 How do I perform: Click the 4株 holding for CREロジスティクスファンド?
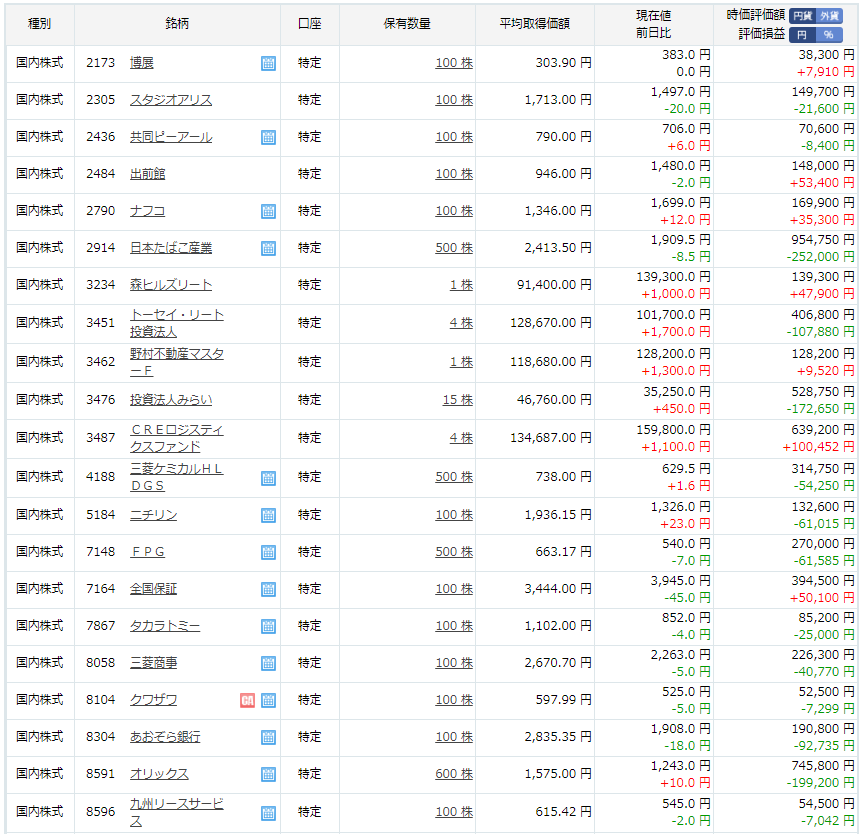[x=461, y=438]
